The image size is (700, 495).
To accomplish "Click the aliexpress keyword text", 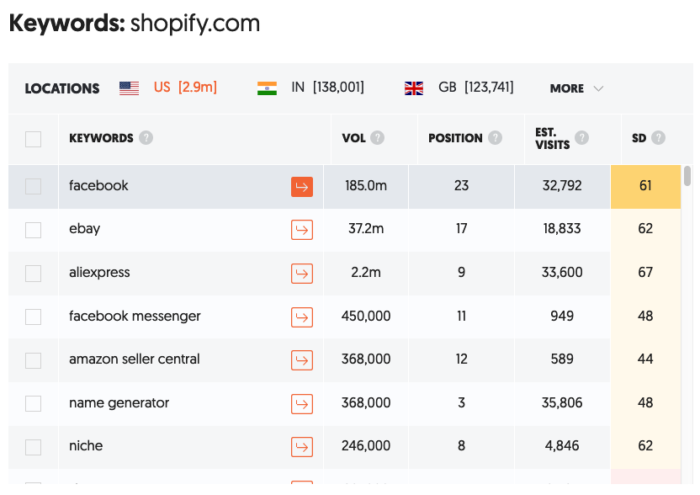I will [100, 272].
